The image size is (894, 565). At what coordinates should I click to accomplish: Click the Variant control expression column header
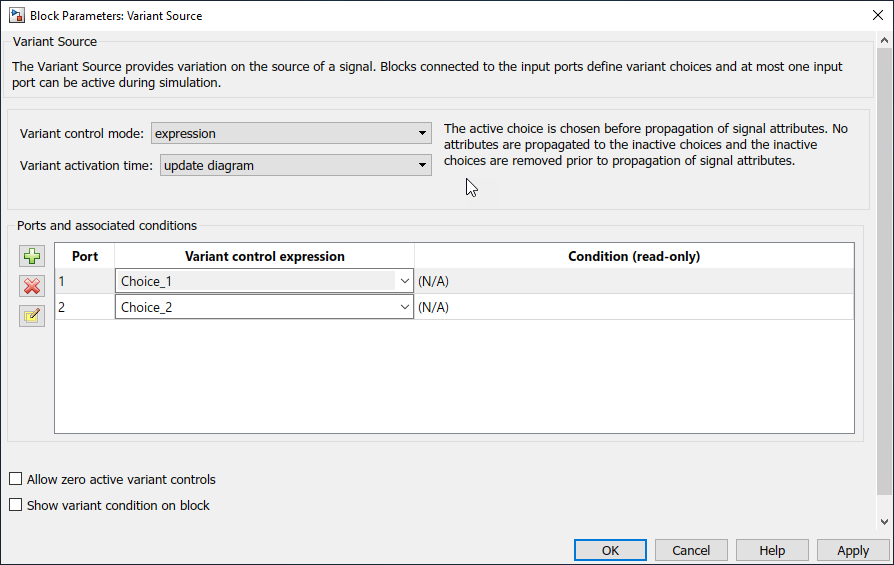(x=265, y=257)
